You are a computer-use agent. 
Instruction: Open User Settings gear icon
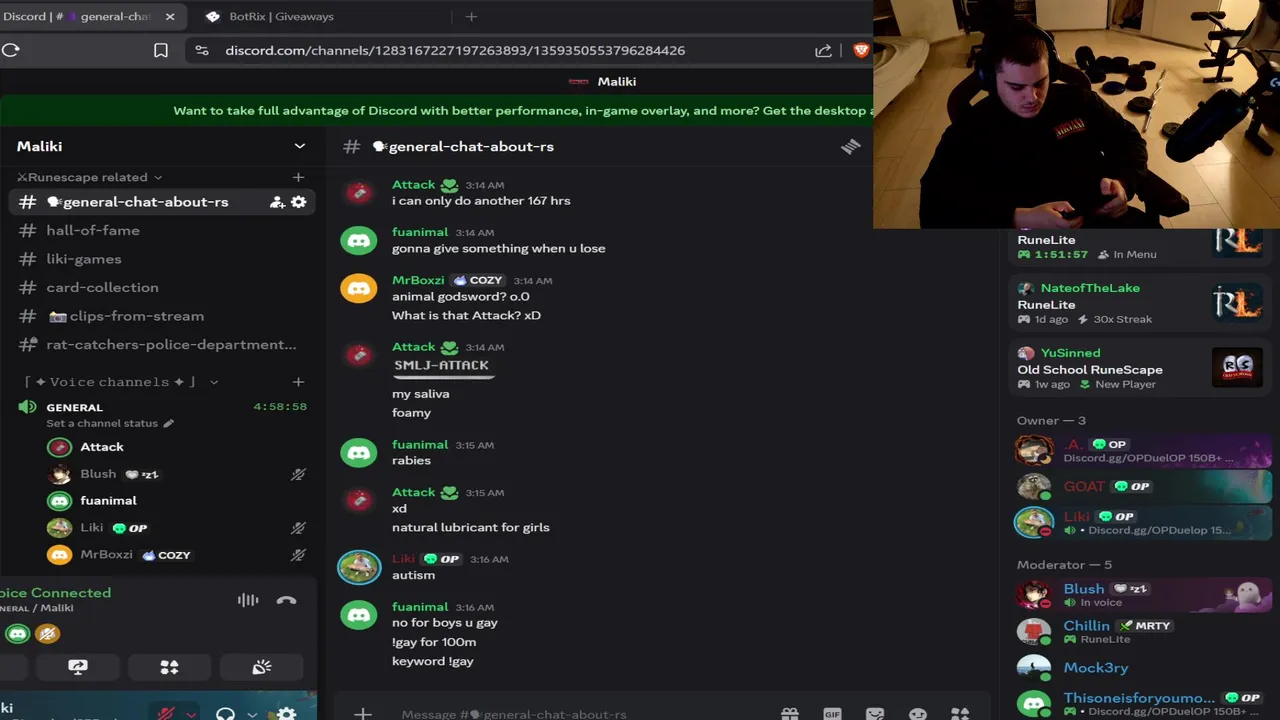287,714
